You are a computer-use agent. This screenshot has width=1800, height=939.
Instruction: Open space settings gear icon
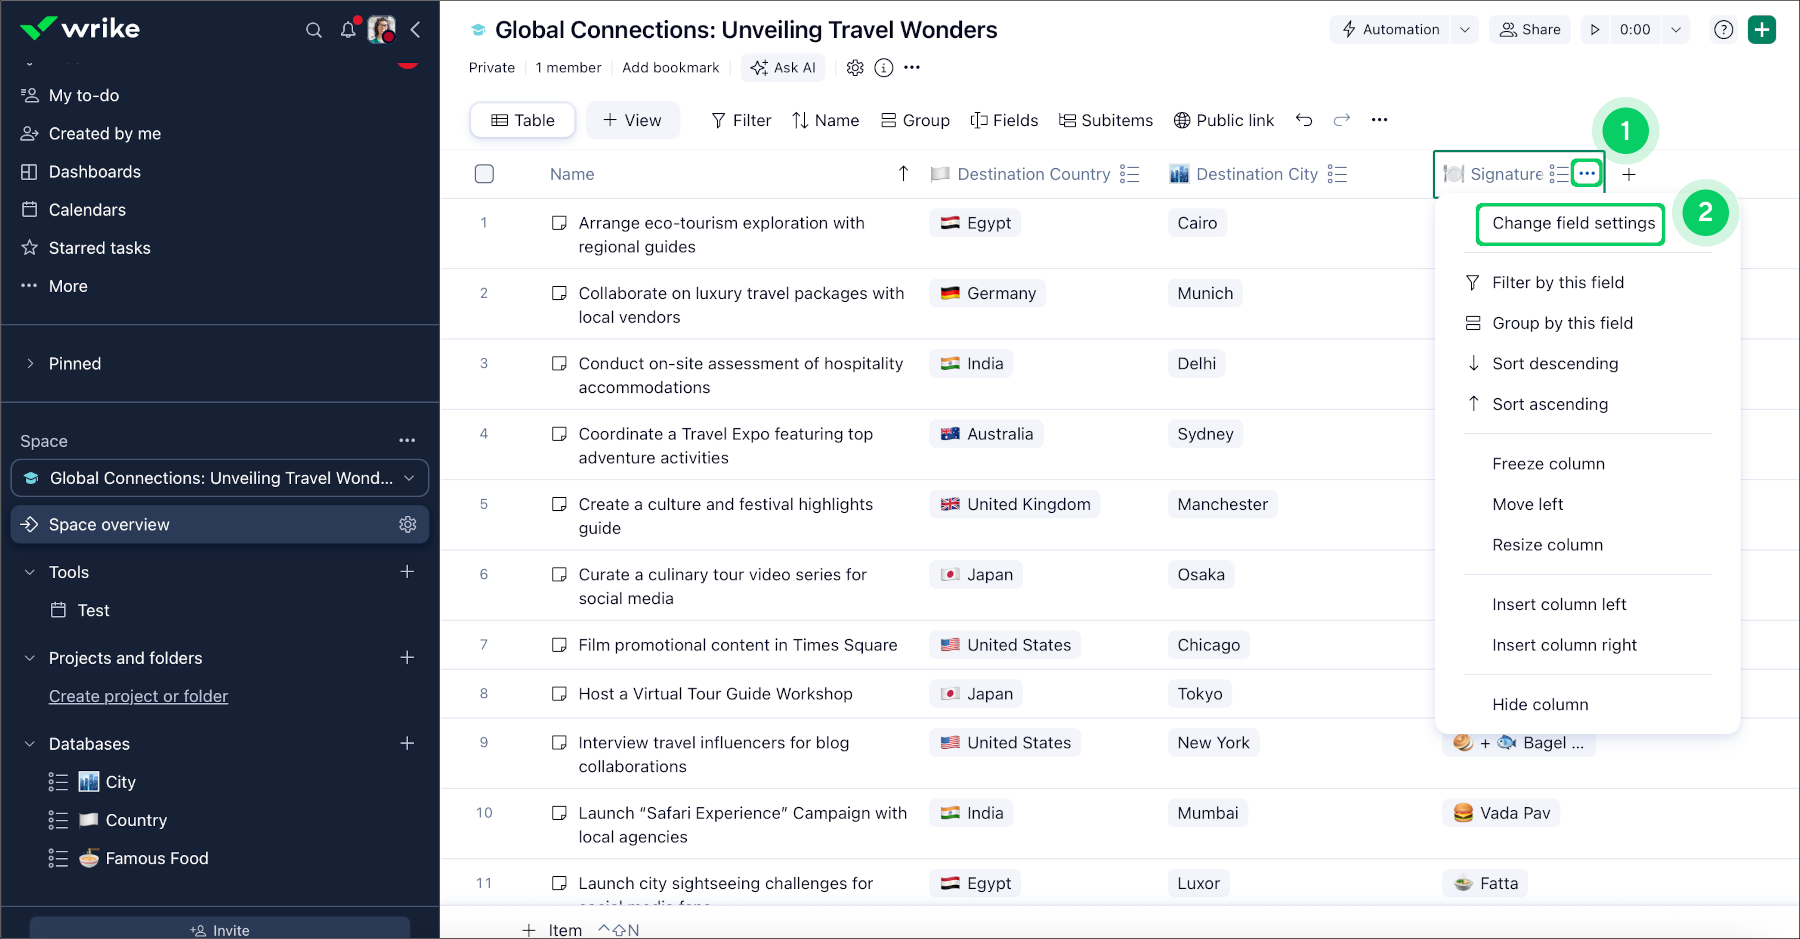pos(855,68)
